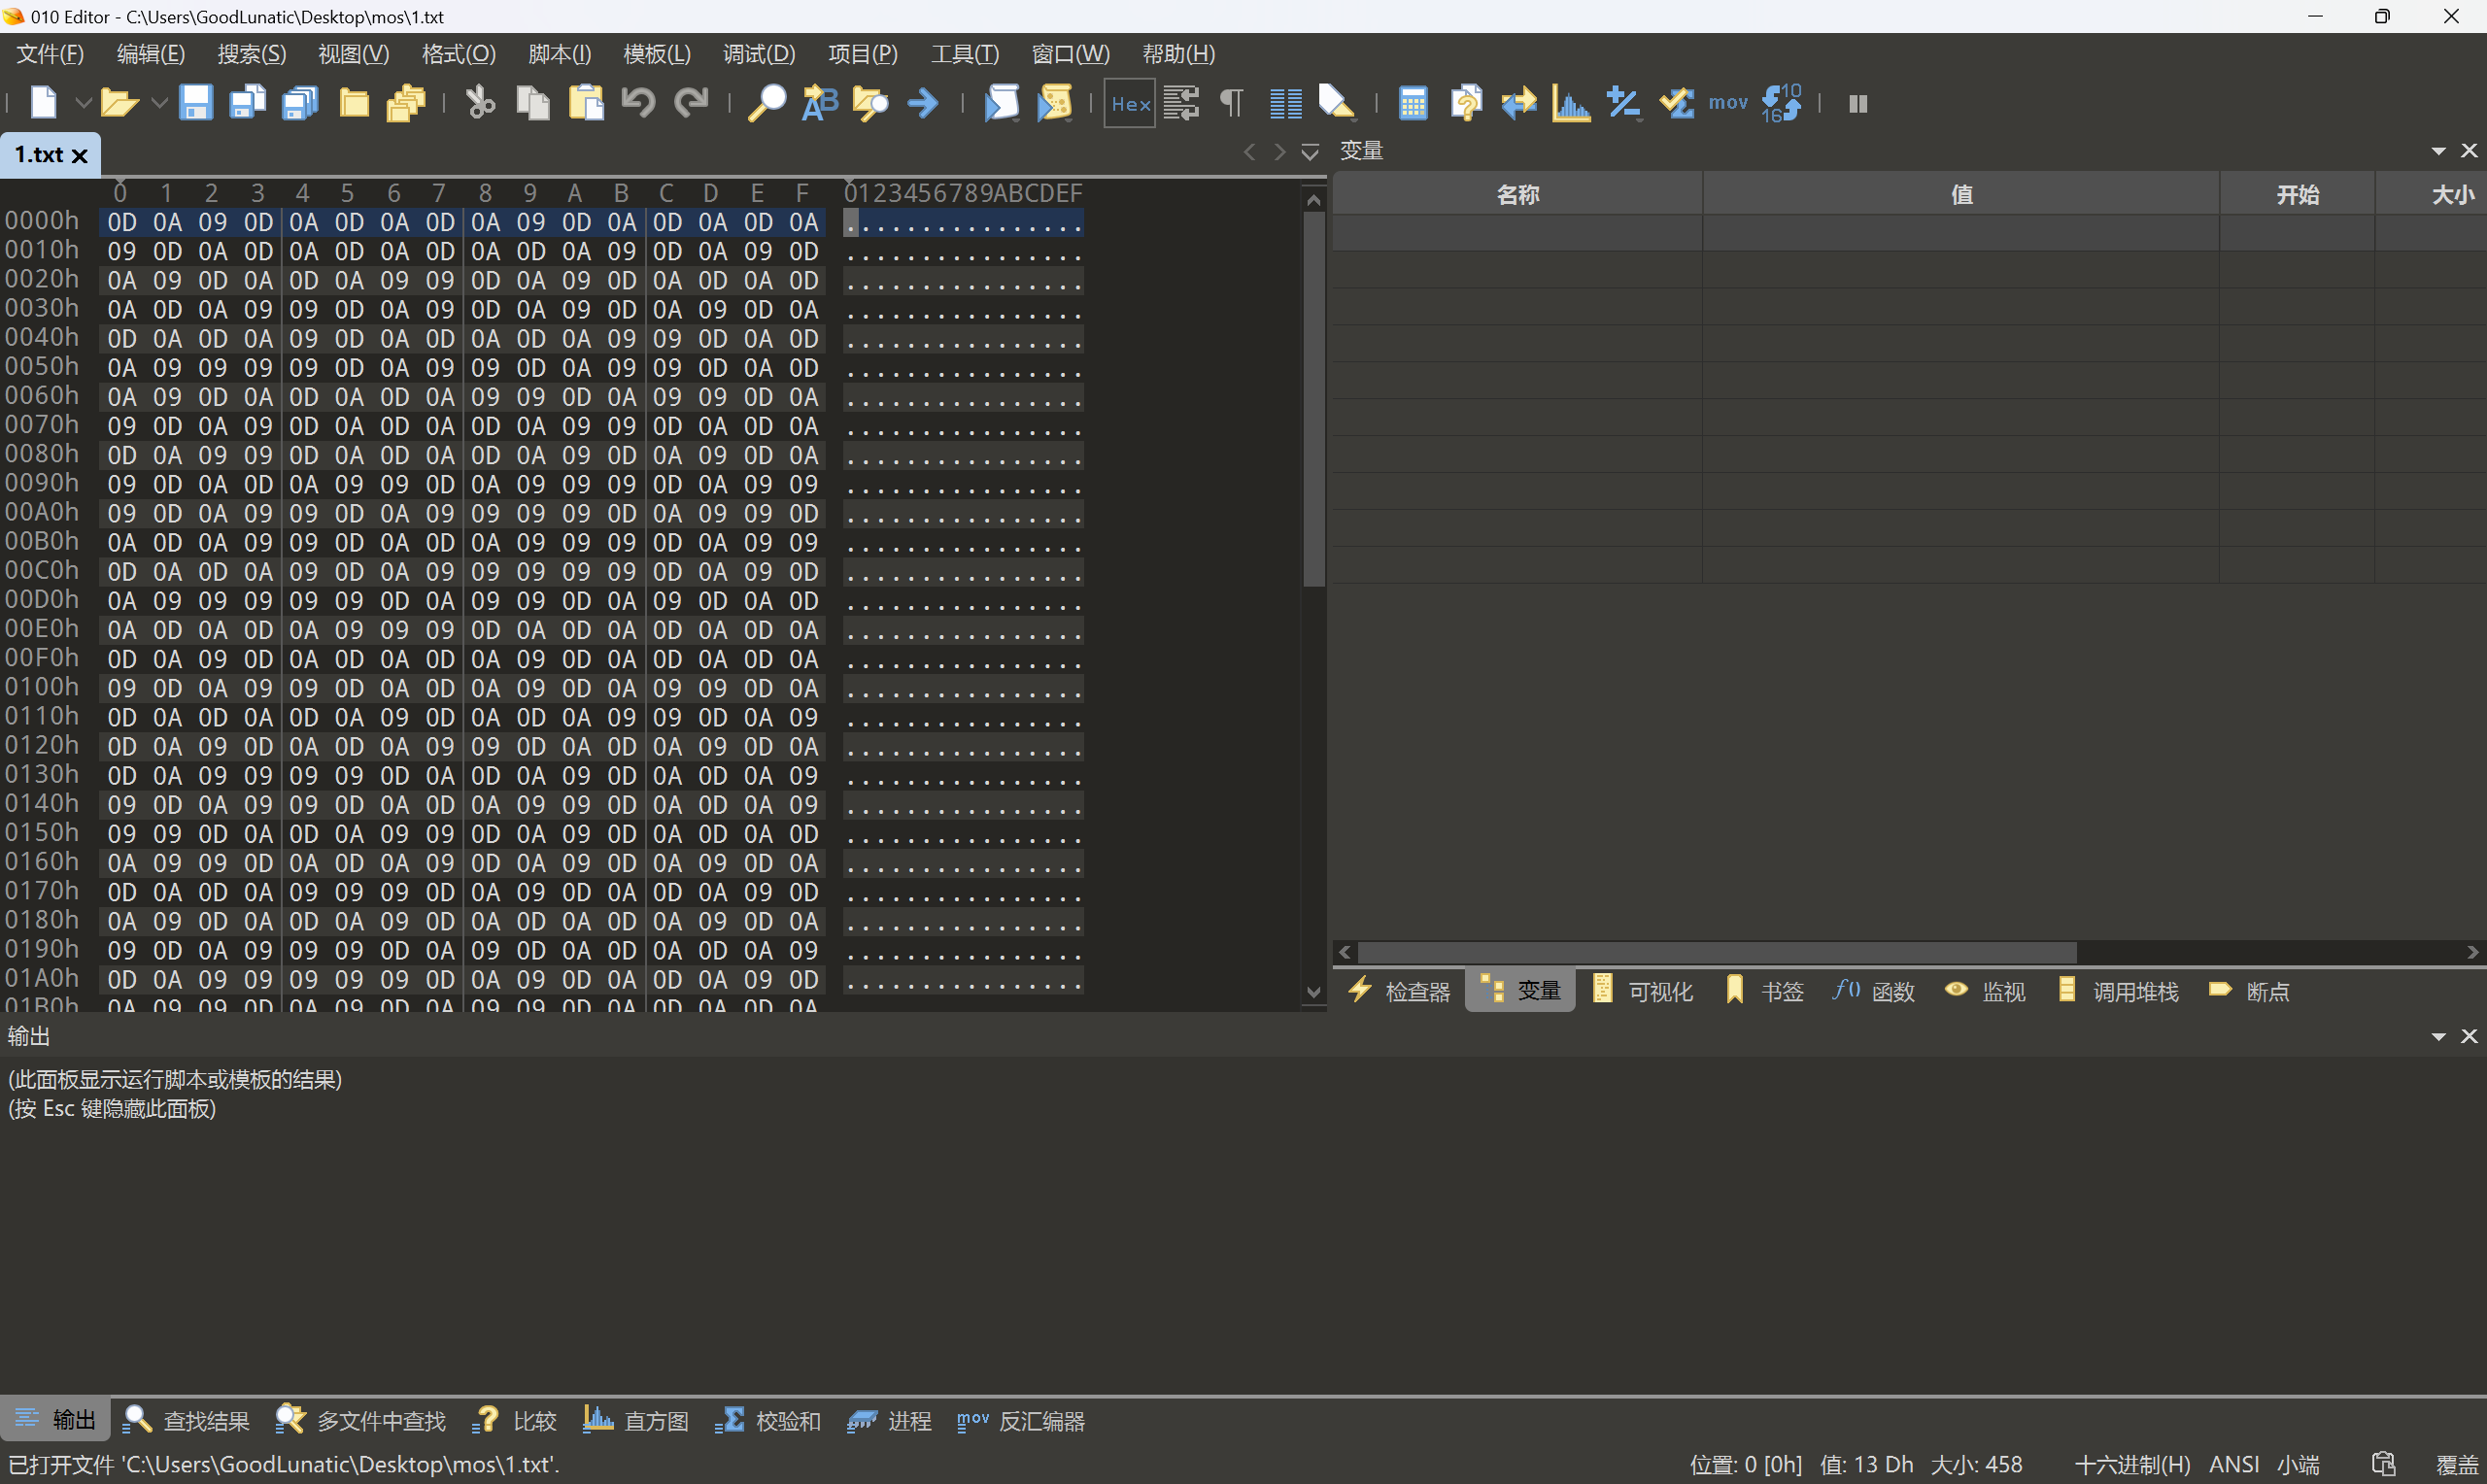The width and height of the screenshot is (2487, 1484).
Task: Expand the Open file dropdown arrow
Action: click(x=159, y=103)
